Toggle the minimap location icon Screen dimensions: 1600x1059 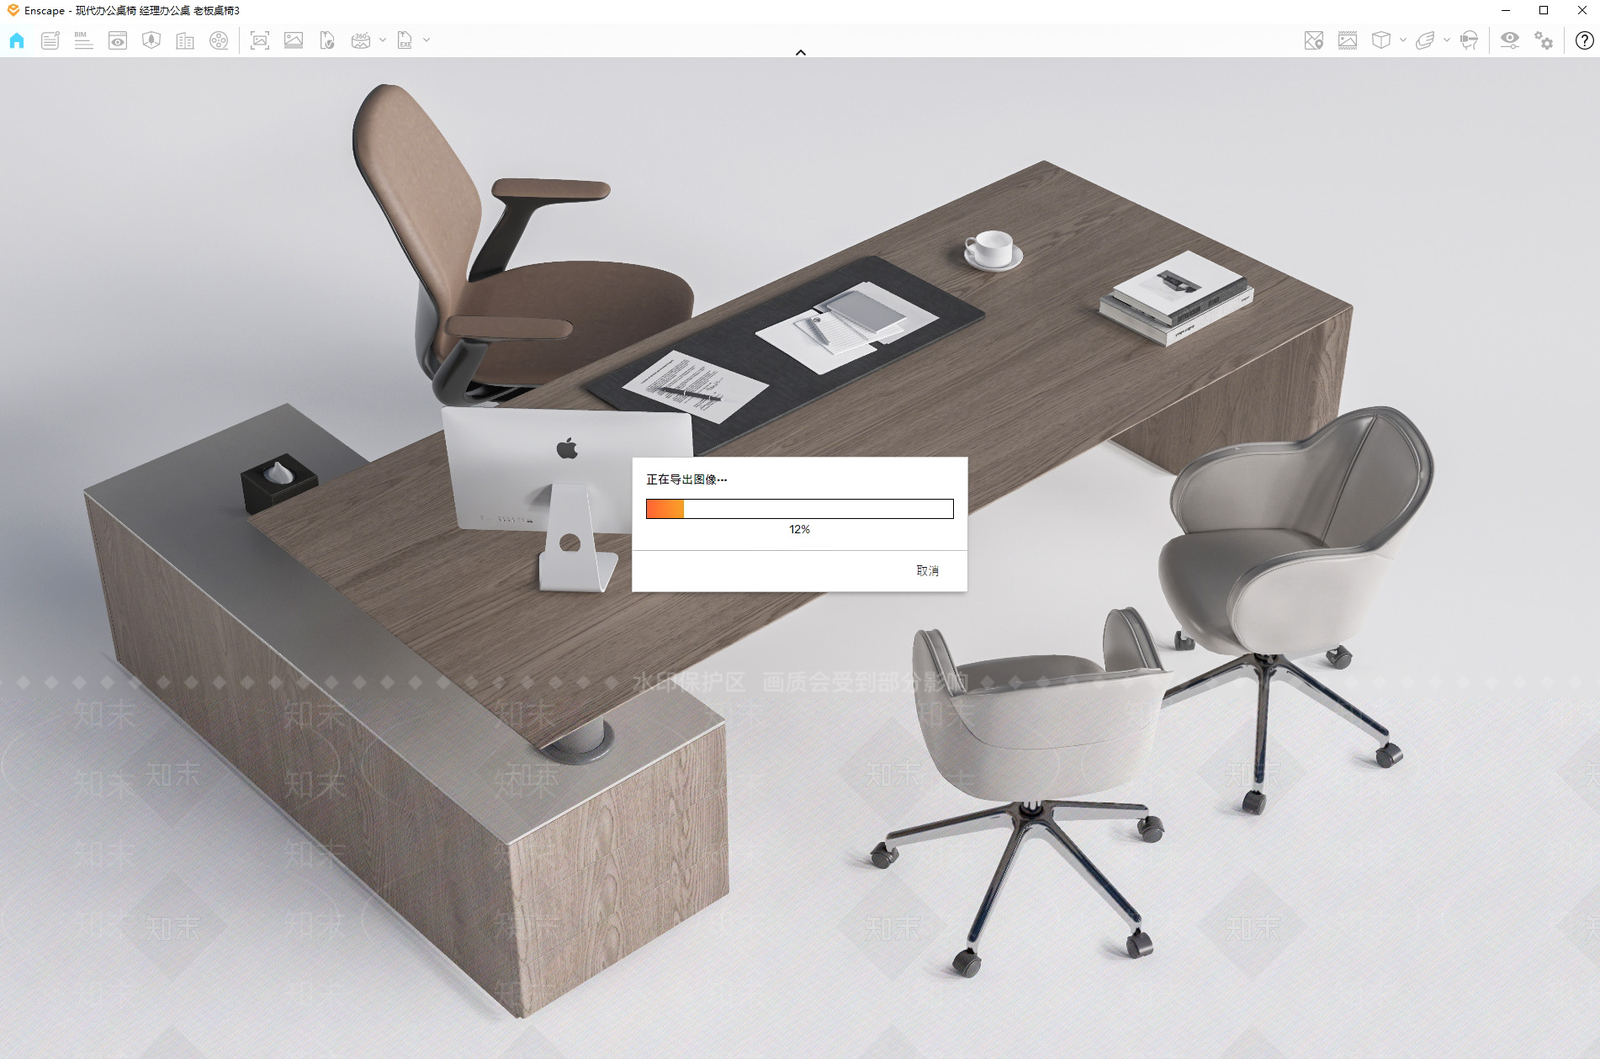[1314, 40]
